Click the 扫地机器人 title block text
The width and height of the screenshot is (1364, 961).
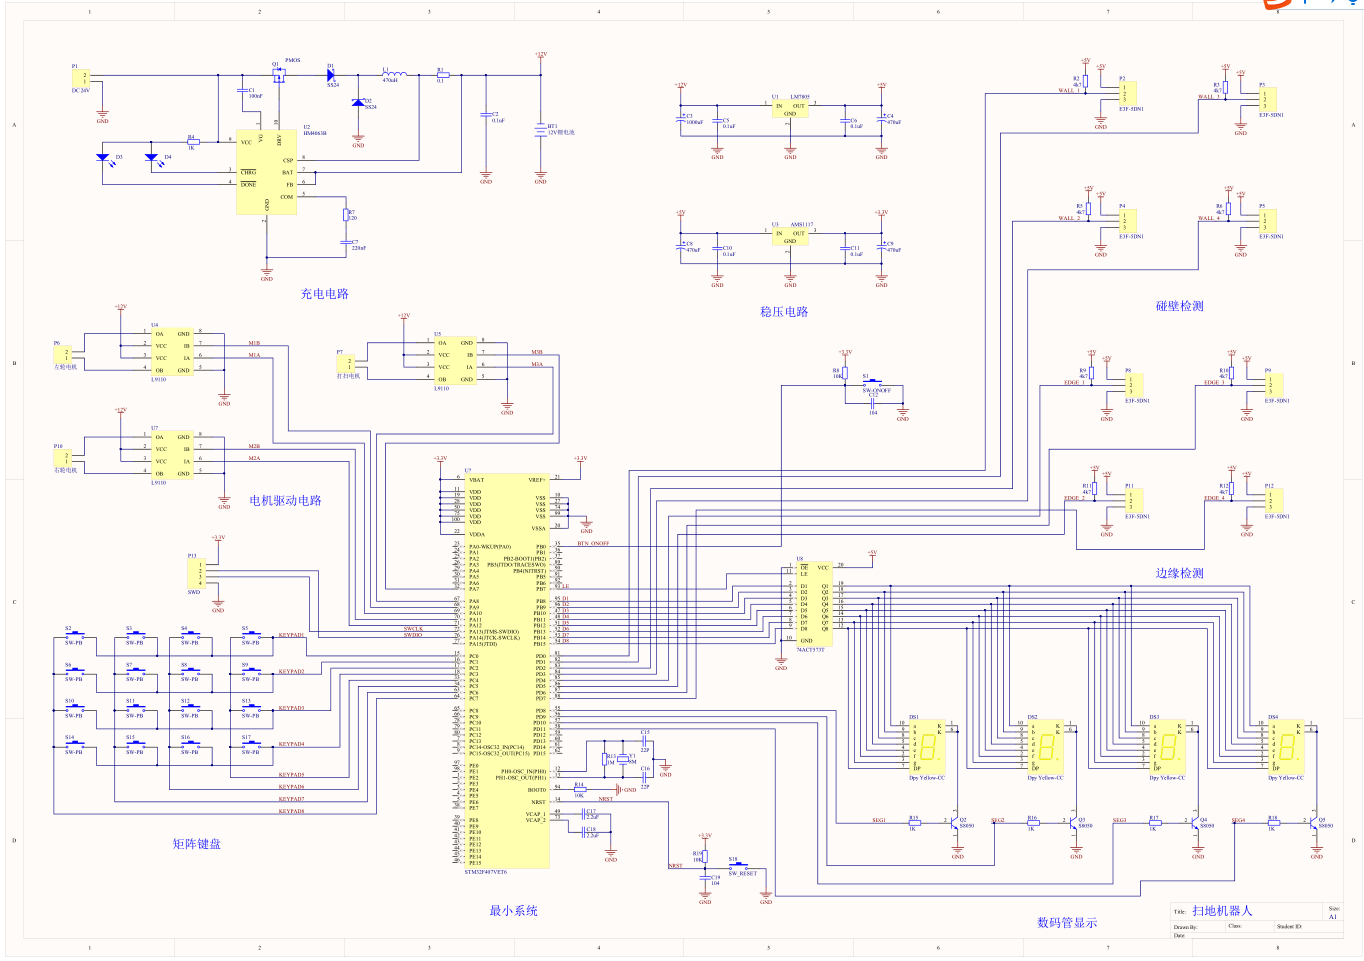click(1222, 910)
